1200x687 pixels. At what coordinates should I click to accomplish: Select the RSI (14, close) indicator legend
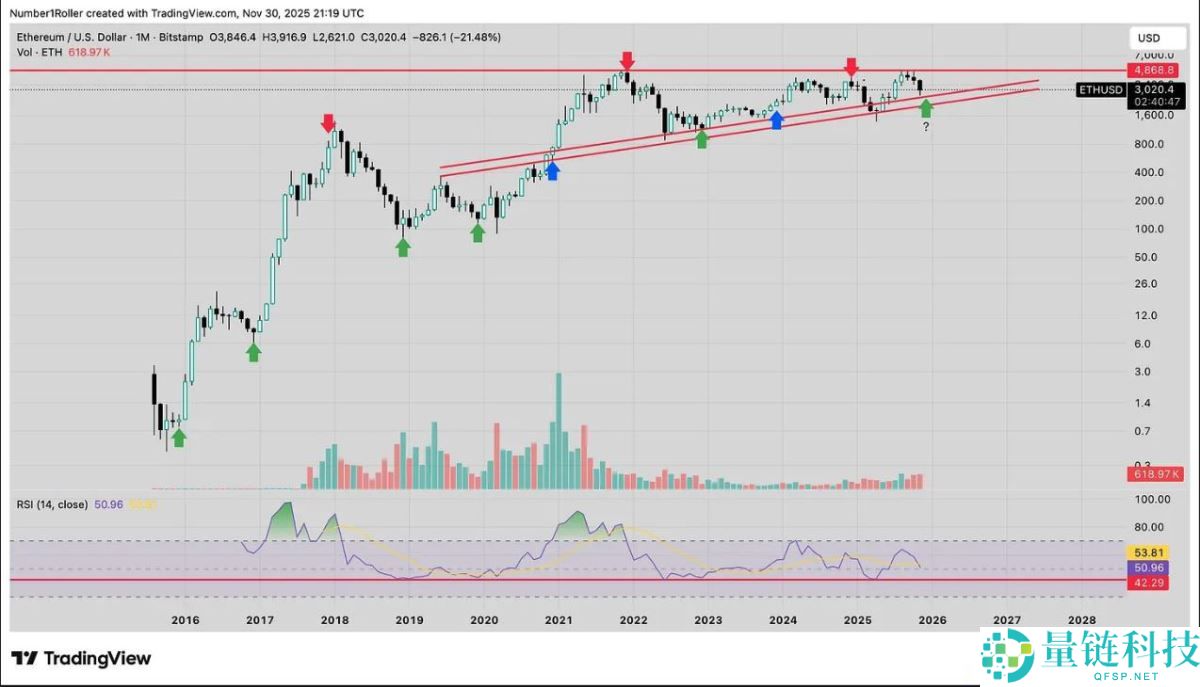[x=52, y=505]
